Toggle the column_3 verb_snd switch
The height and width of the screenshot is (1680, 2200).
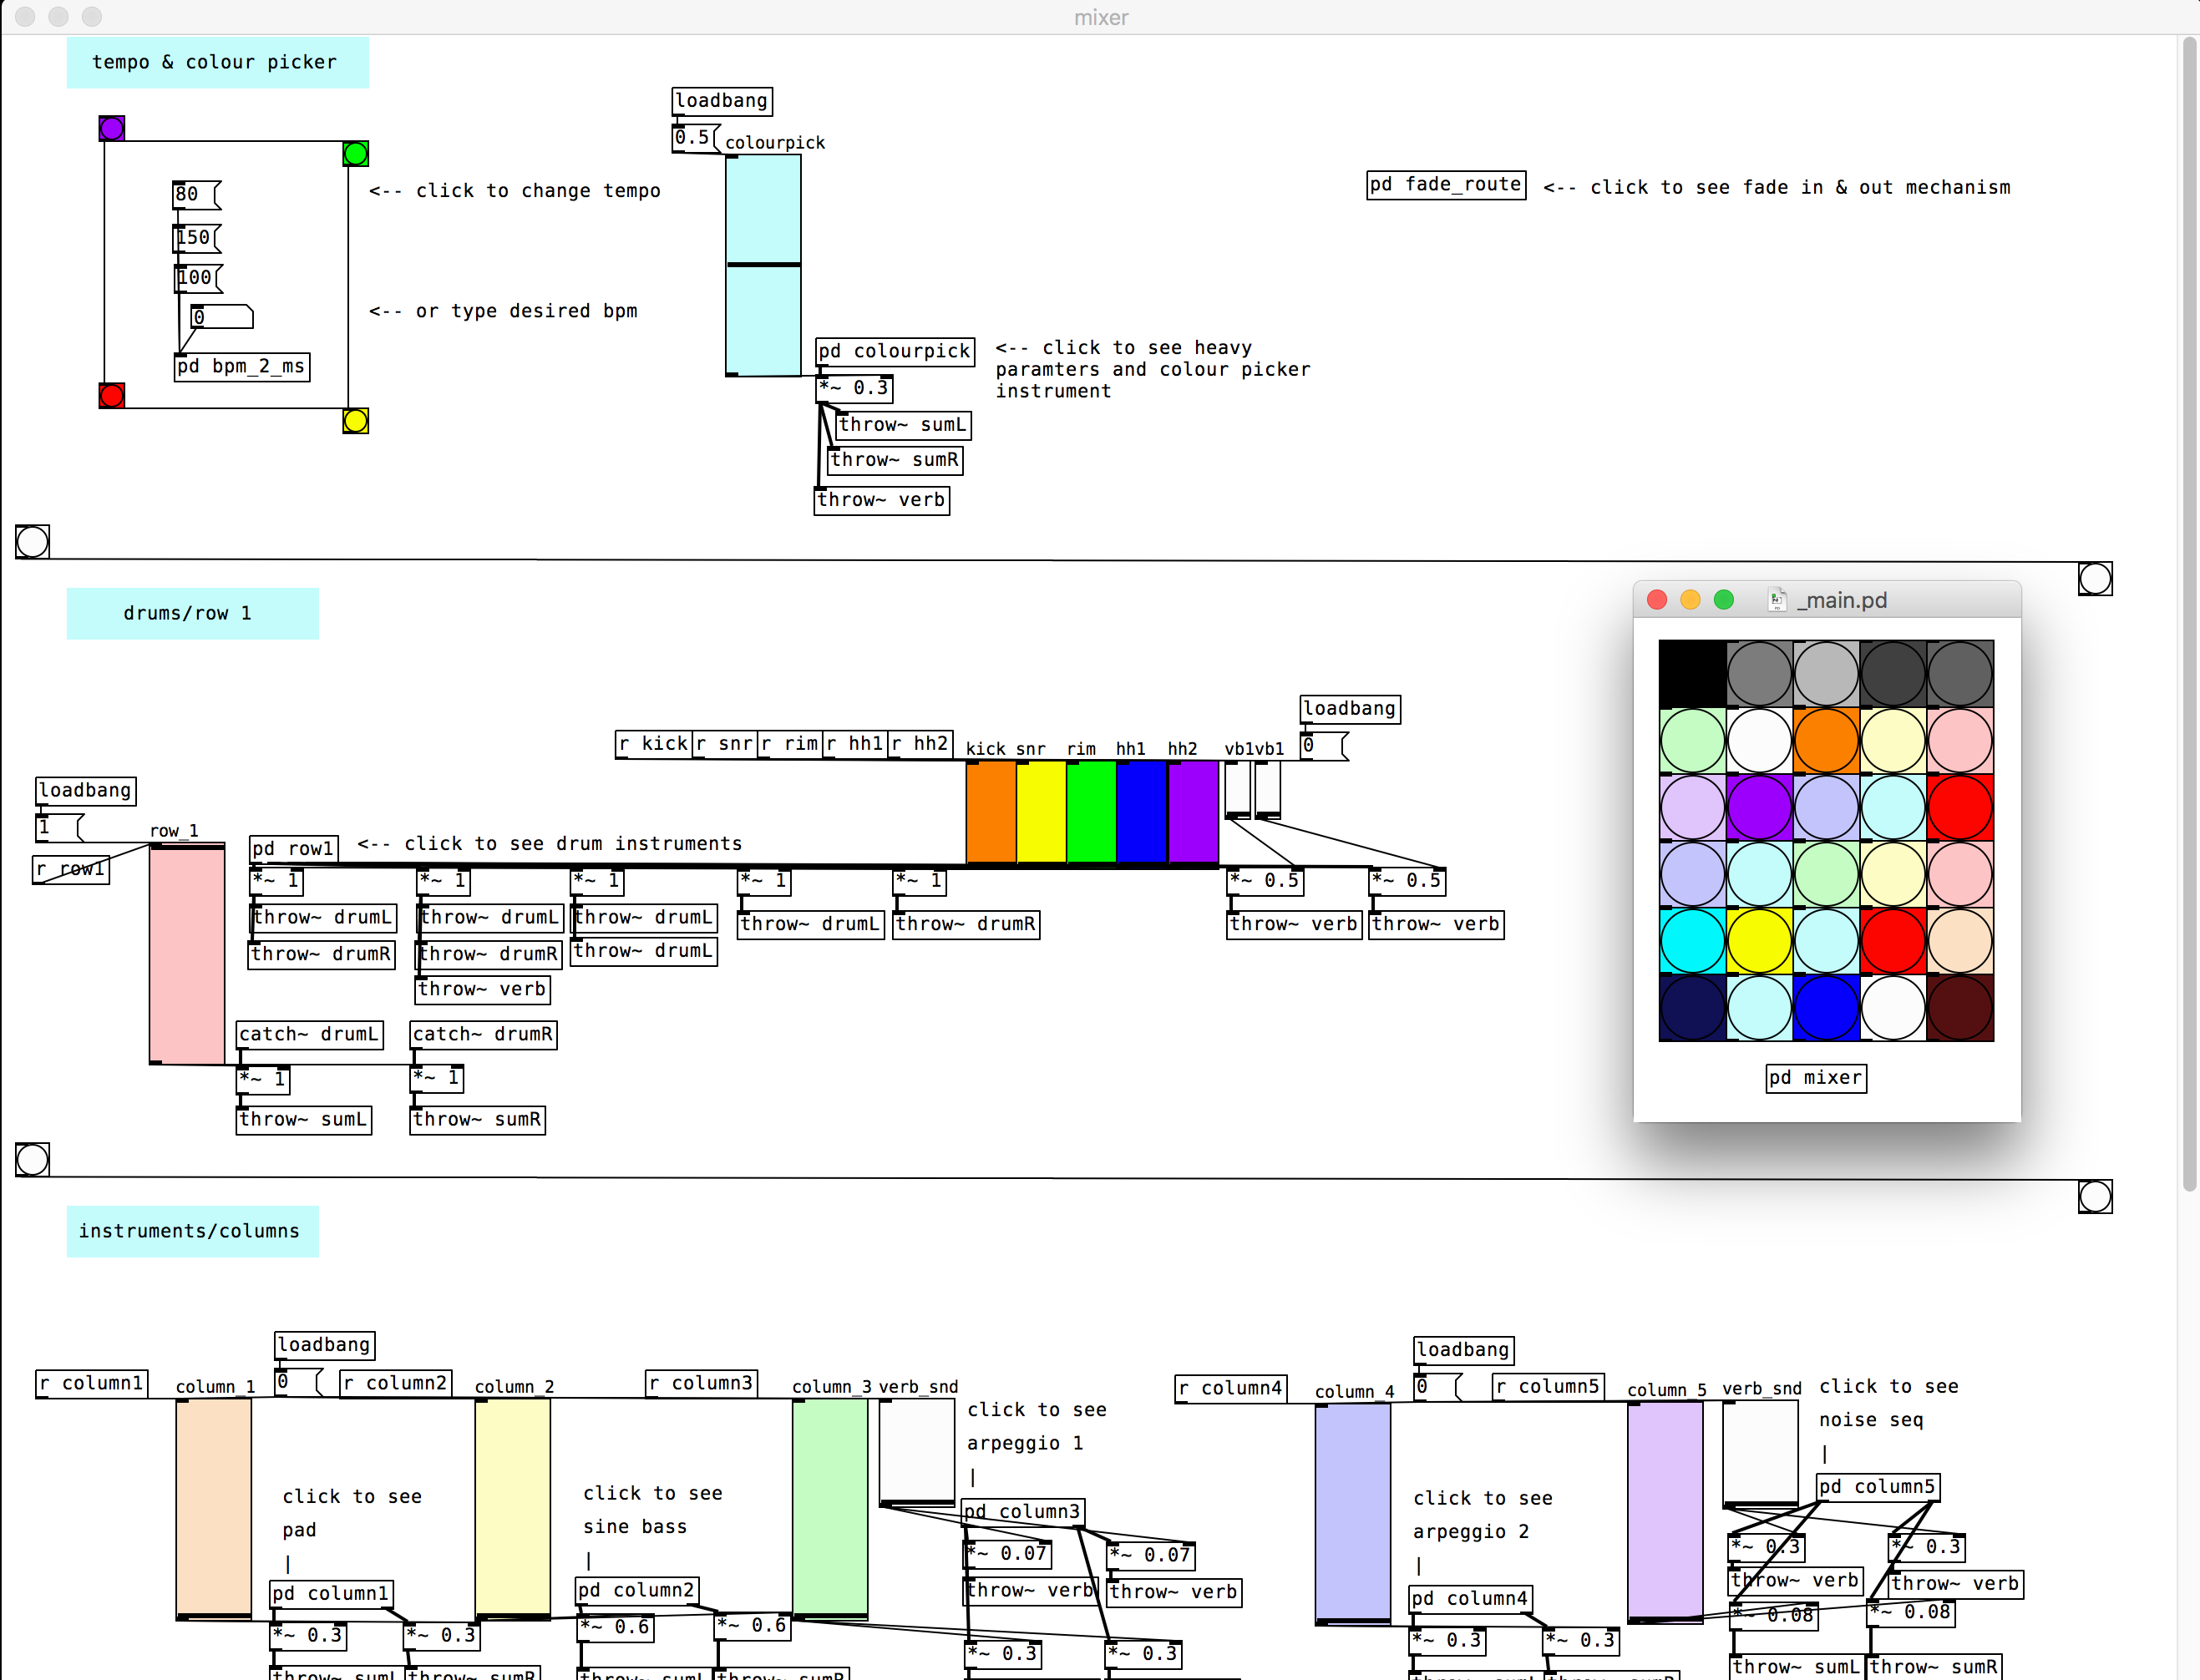point(916,1451)
